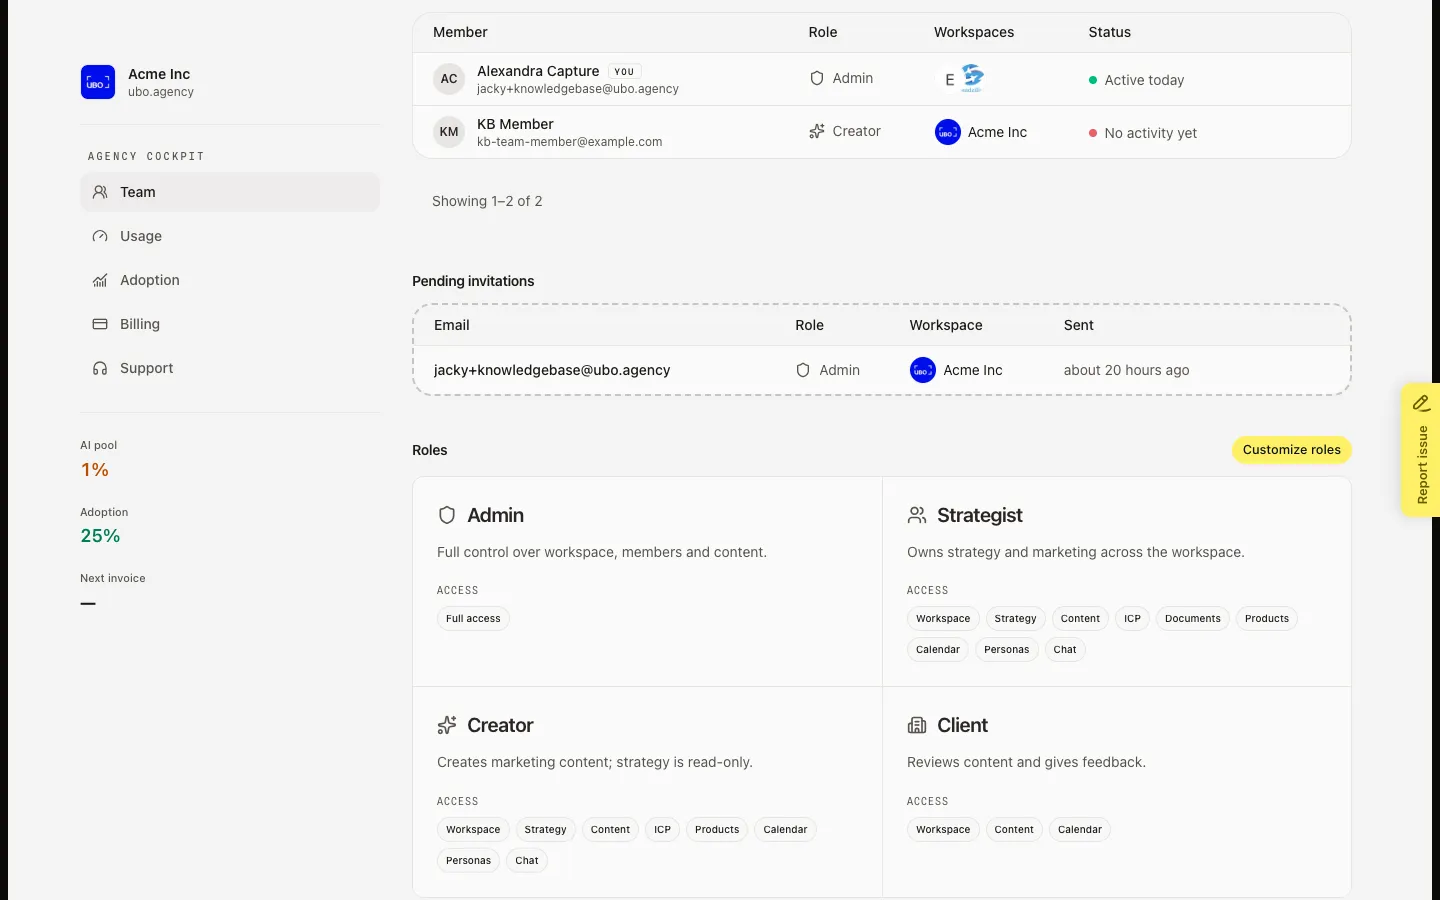Click the Status column header in members table
The width and height of the screenshot is (1440, 900).
tap(1110, 32)
